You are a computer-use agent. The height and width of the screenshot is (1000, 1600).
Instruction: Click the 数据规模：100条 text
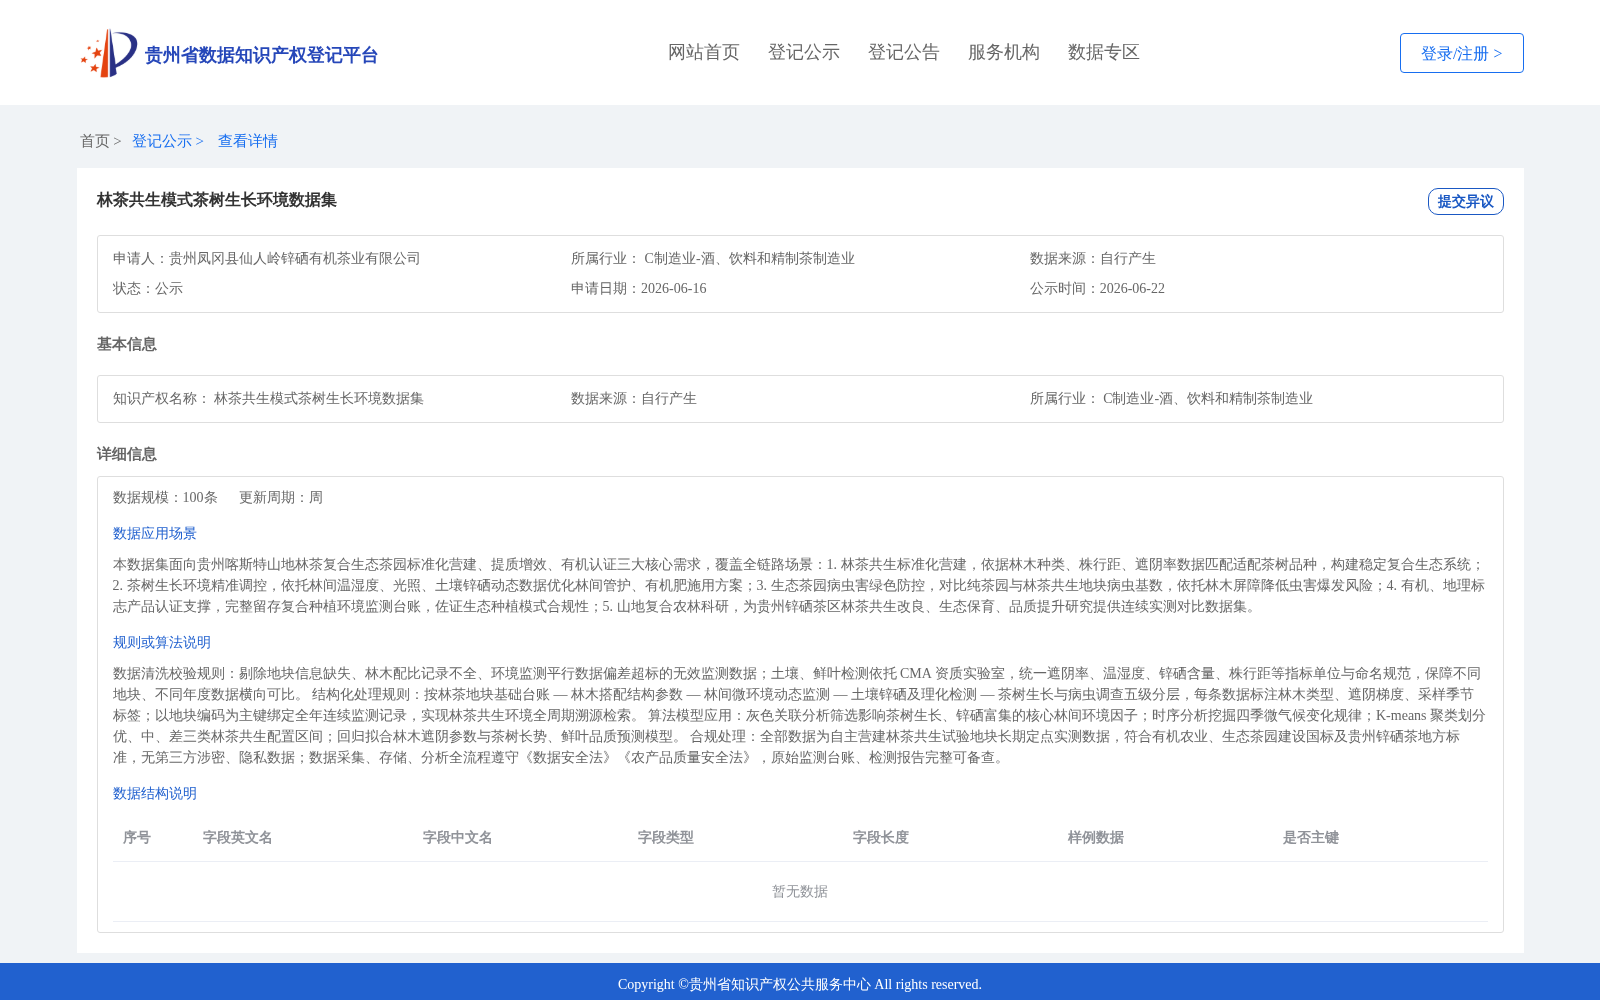(165, 497)
